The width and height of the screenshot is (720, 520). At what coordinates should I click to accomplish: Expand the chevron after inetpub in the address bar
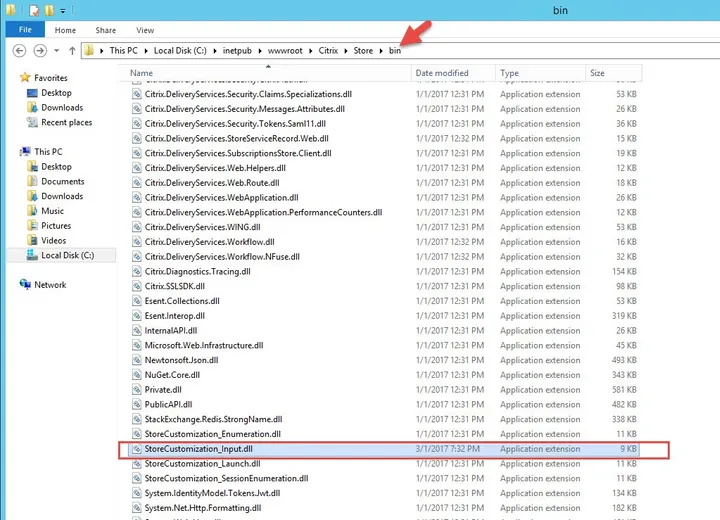[x=260, y=51]
